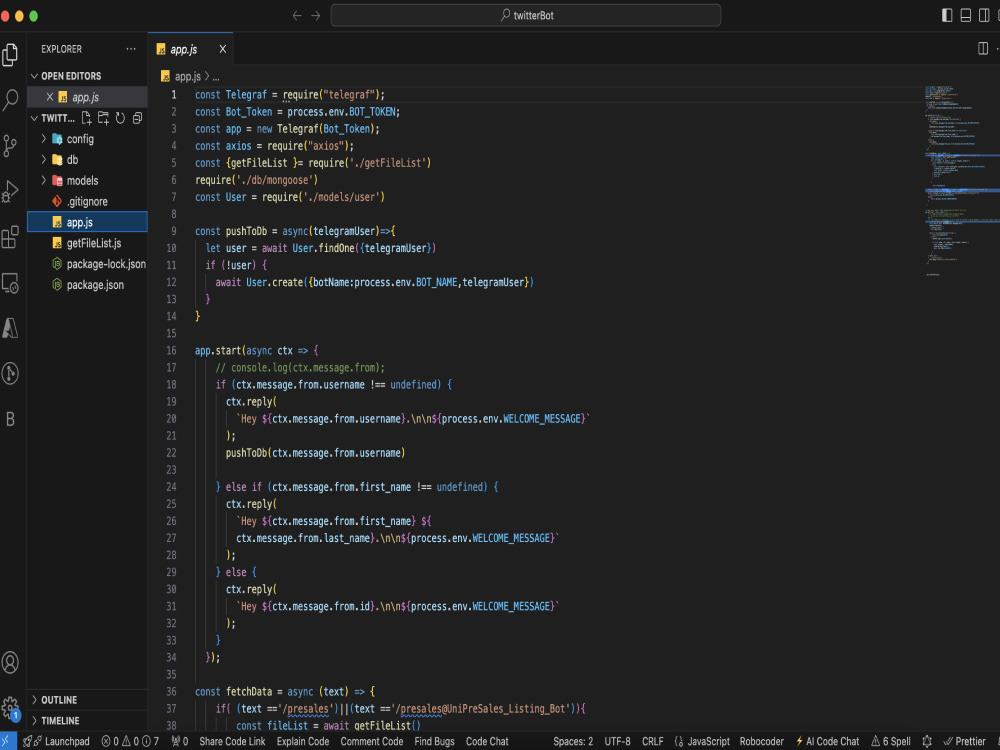
Task: Expand the Timeline section
Action: pyautogui.click(x=87, y=721)
